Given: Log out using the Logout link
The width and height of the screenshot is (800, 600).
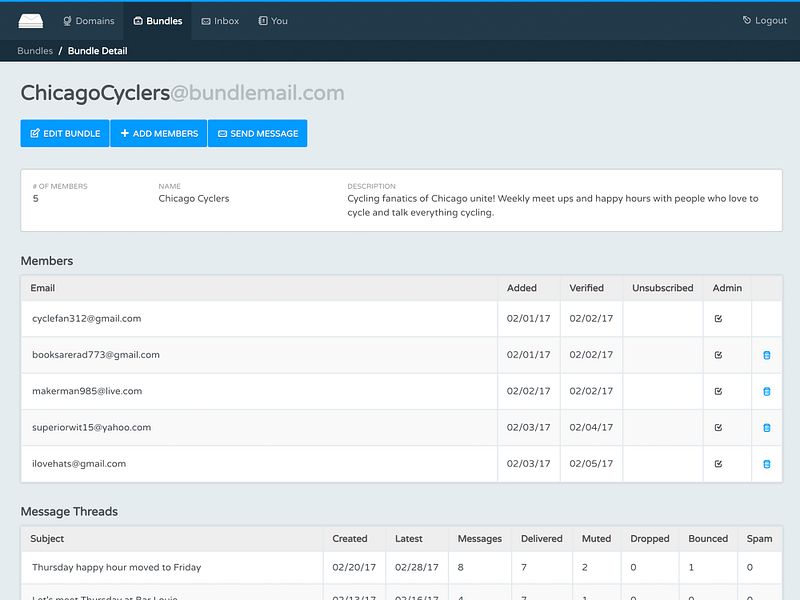Looking at the screenshot, I should (x=764, y=21).
